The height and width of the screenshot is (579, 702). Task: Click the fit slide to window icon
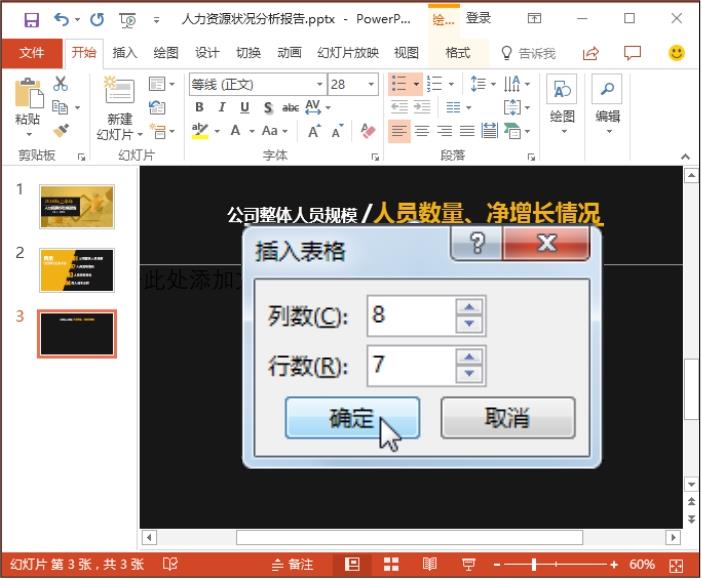[676, 565]
